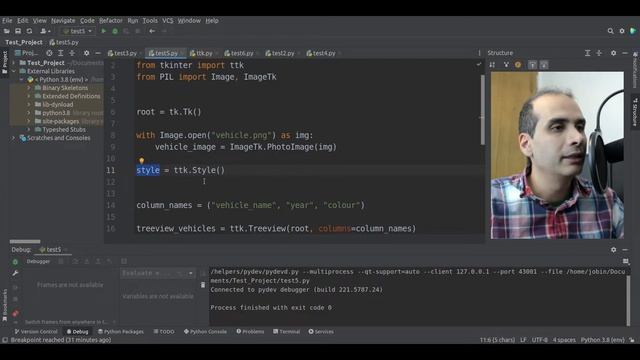Navigate back with the left arrow

coord(152,31)
